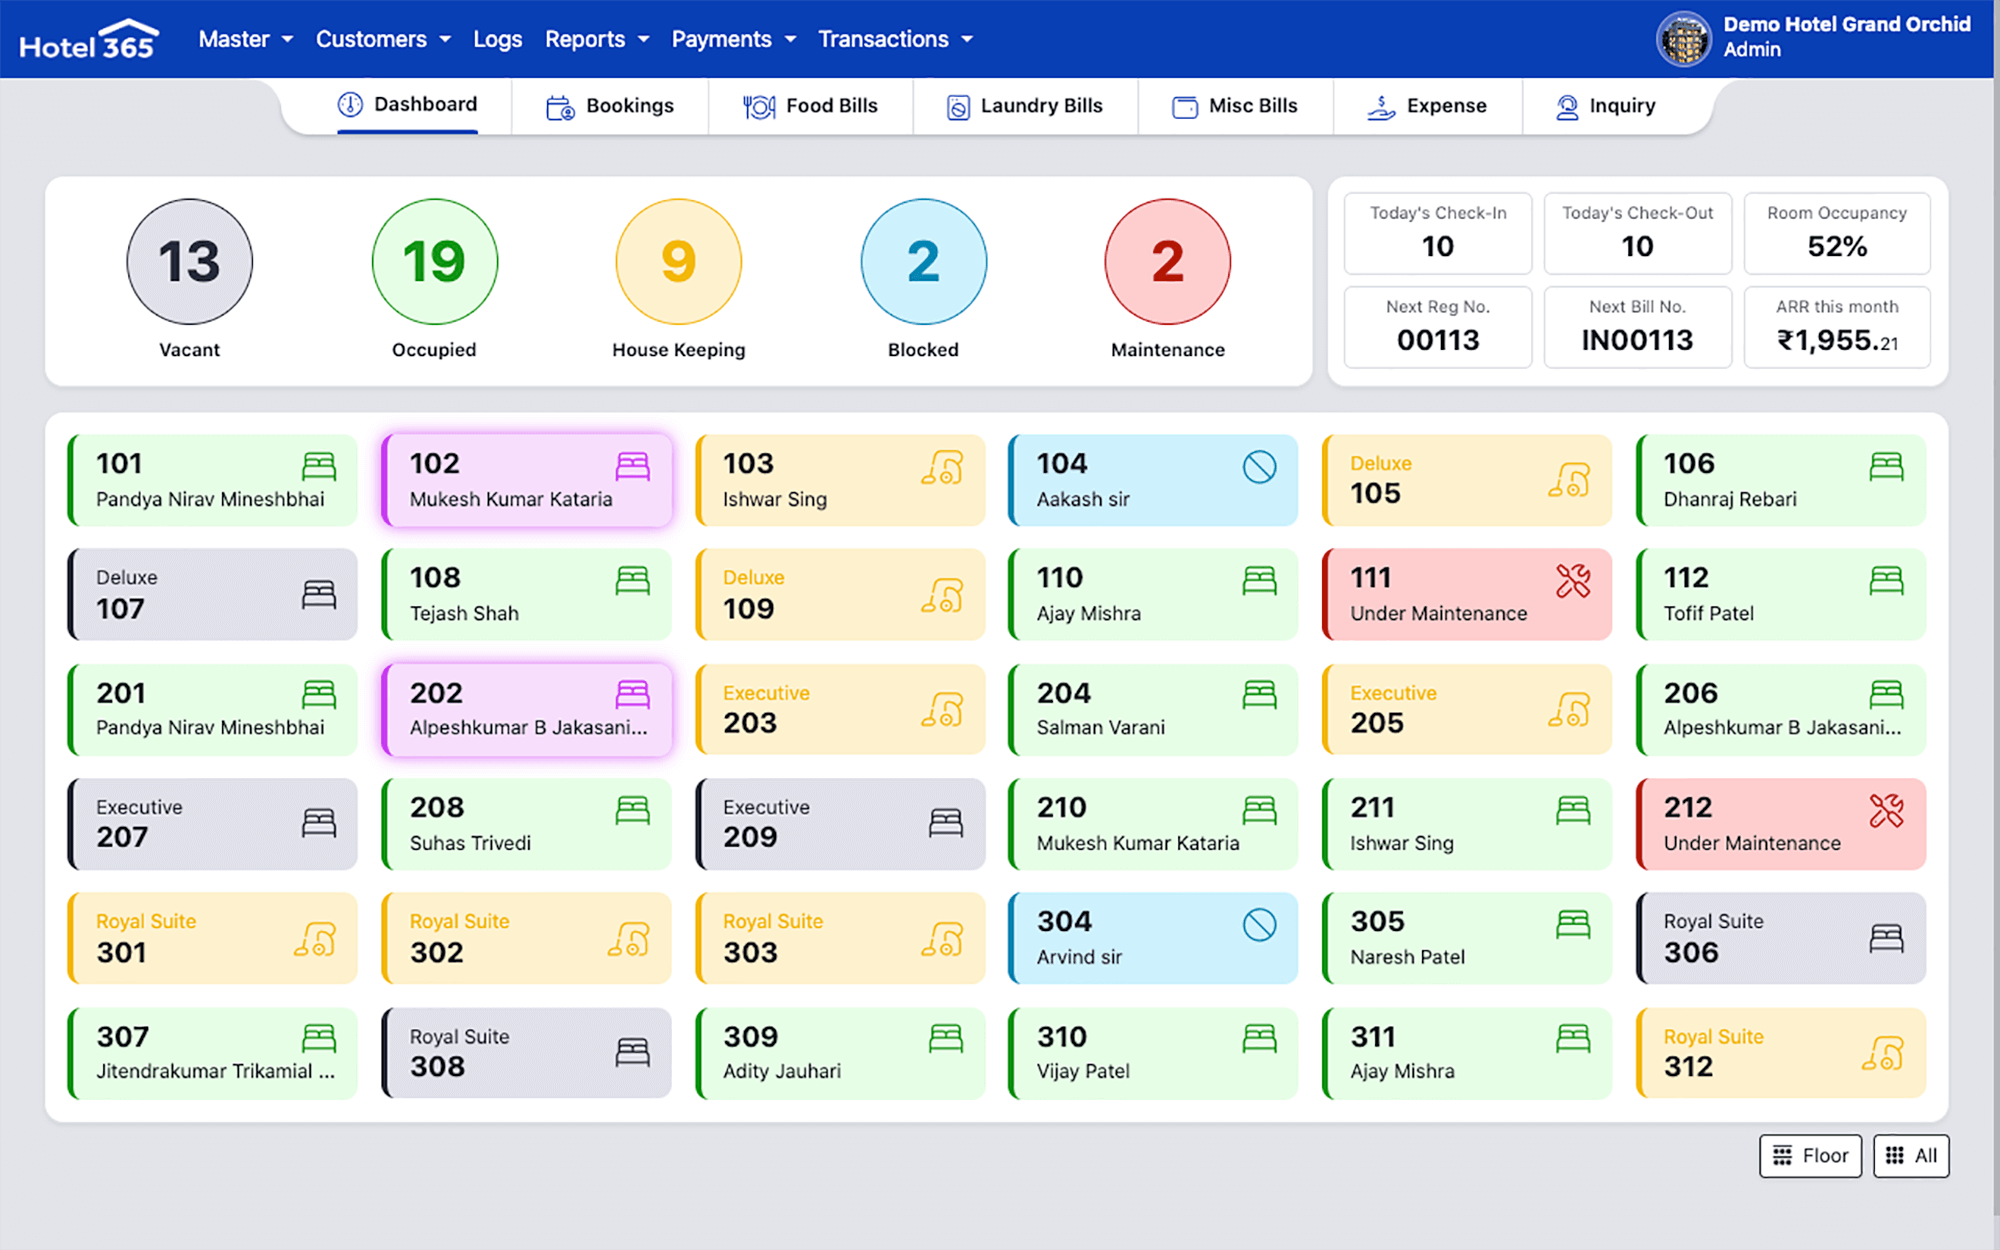
Task: Click the housekeeping icon on Royal Suite 312
Action: tap(1884, 1053)
